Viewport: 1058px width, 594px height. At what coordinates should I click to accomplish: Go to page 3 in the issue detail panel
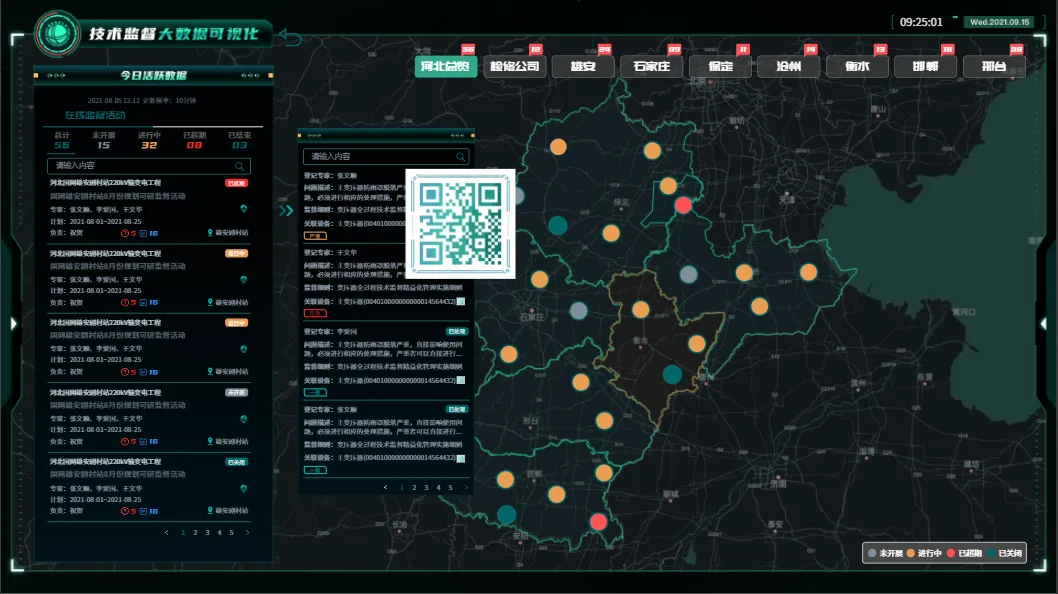click(x=426, y=487)
